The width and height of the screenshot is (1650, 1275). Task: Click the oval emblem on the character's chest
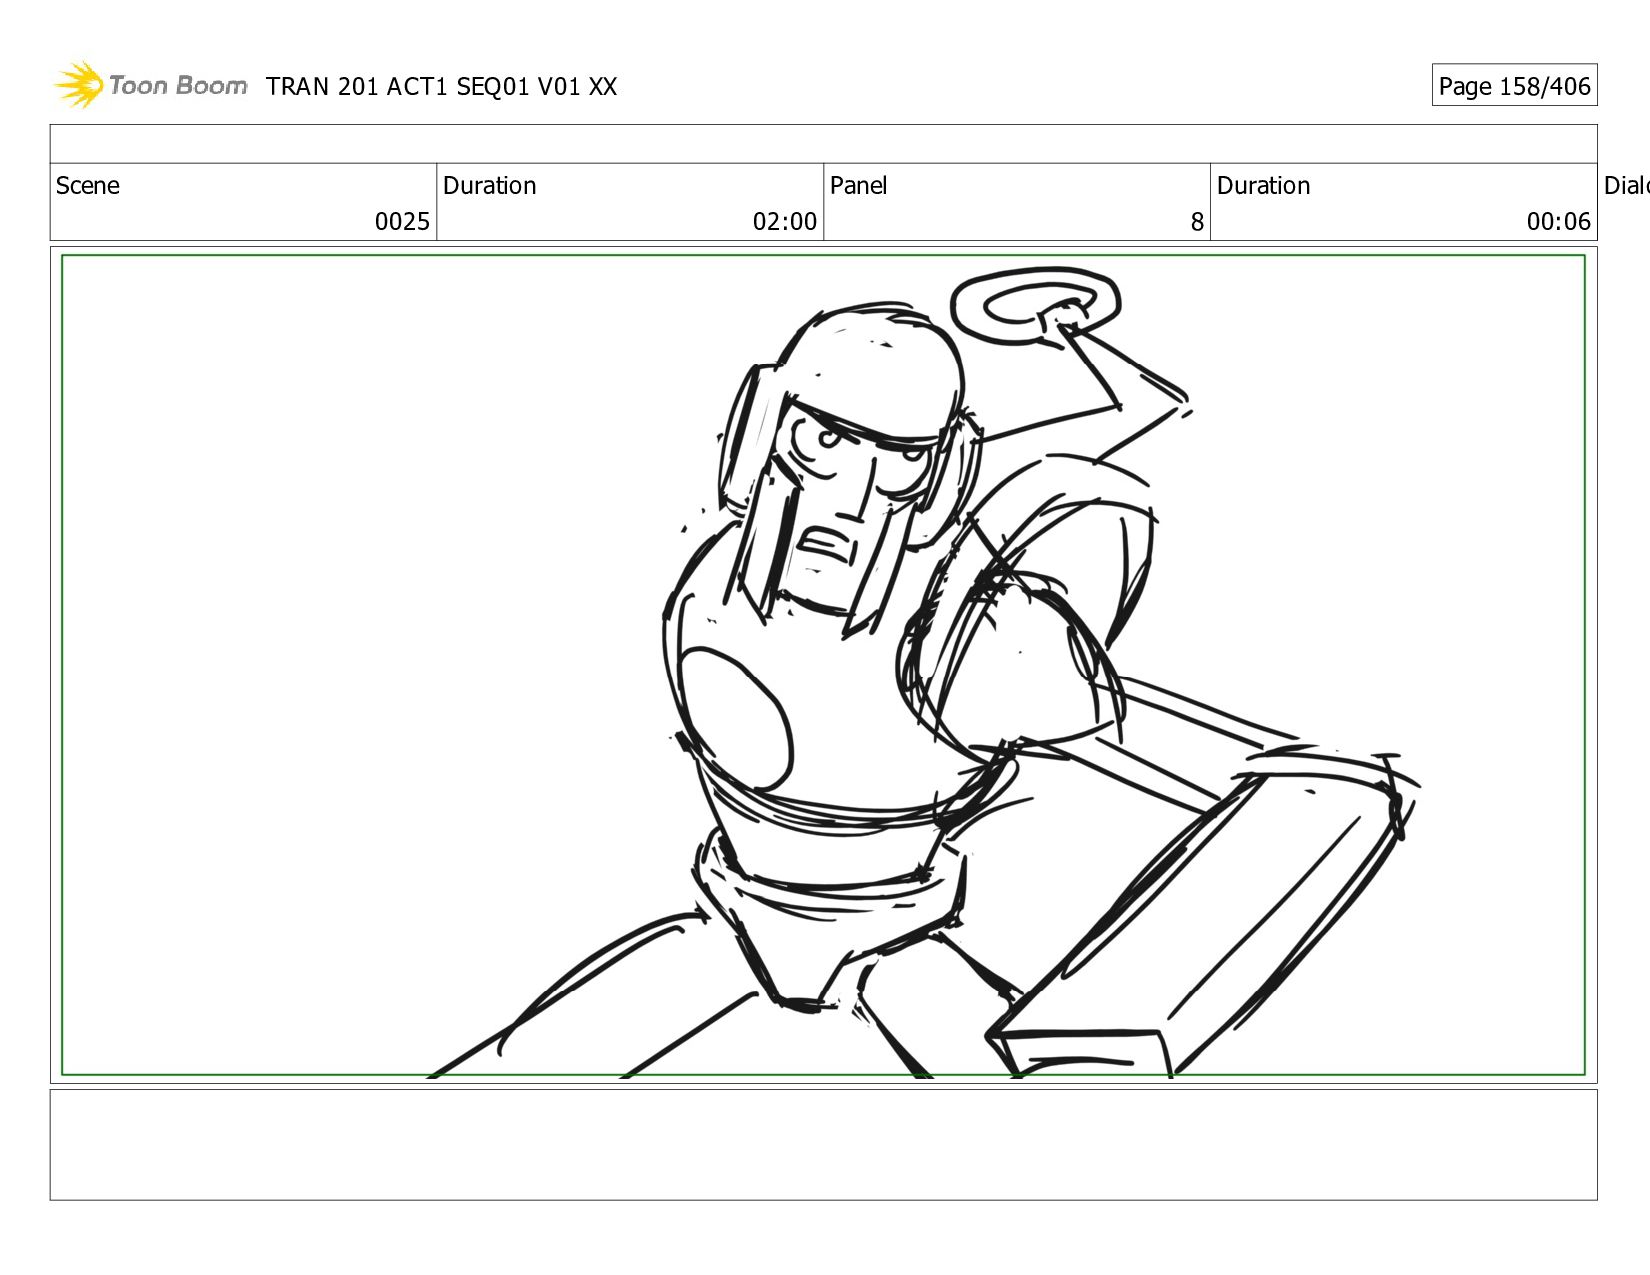point(735,717)
